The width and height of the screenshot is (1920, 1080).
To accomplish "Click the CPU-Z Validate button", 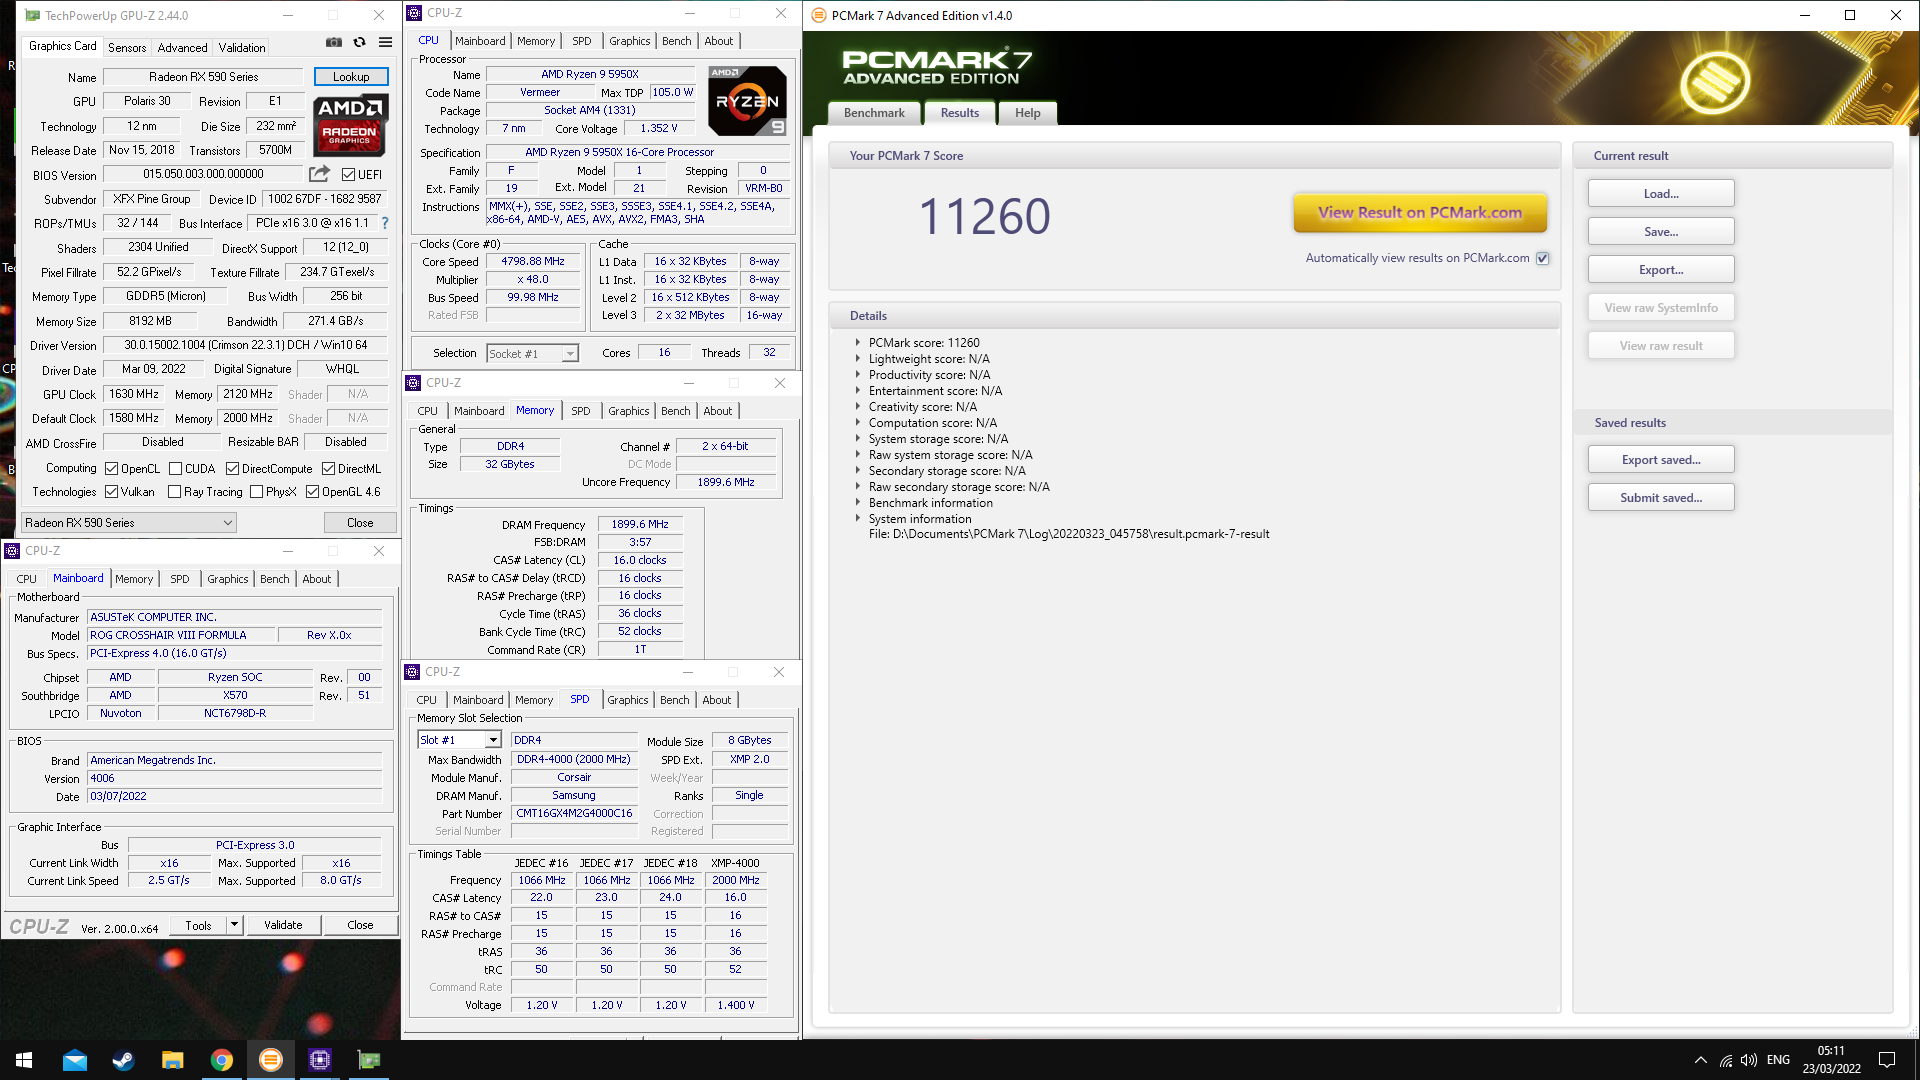I will [283, 925].
